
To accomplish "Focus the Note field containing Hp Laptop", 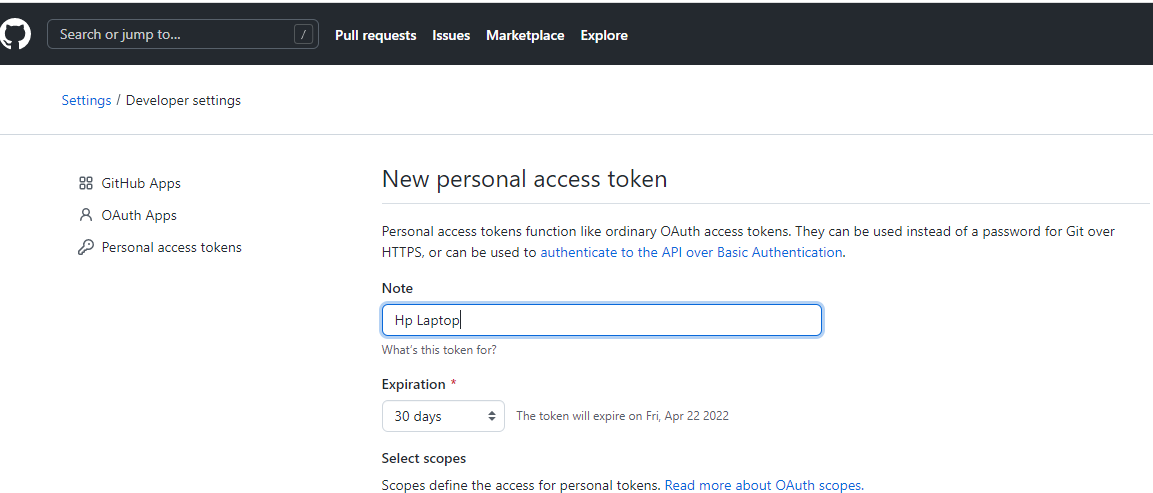I will (x=601, y=320).
